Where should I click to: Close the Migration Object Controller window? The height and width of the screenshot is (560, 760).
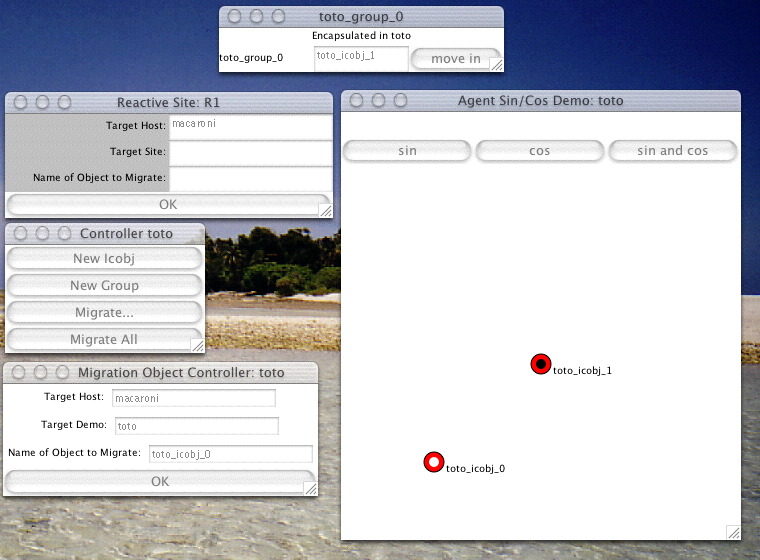coord(18,372)
